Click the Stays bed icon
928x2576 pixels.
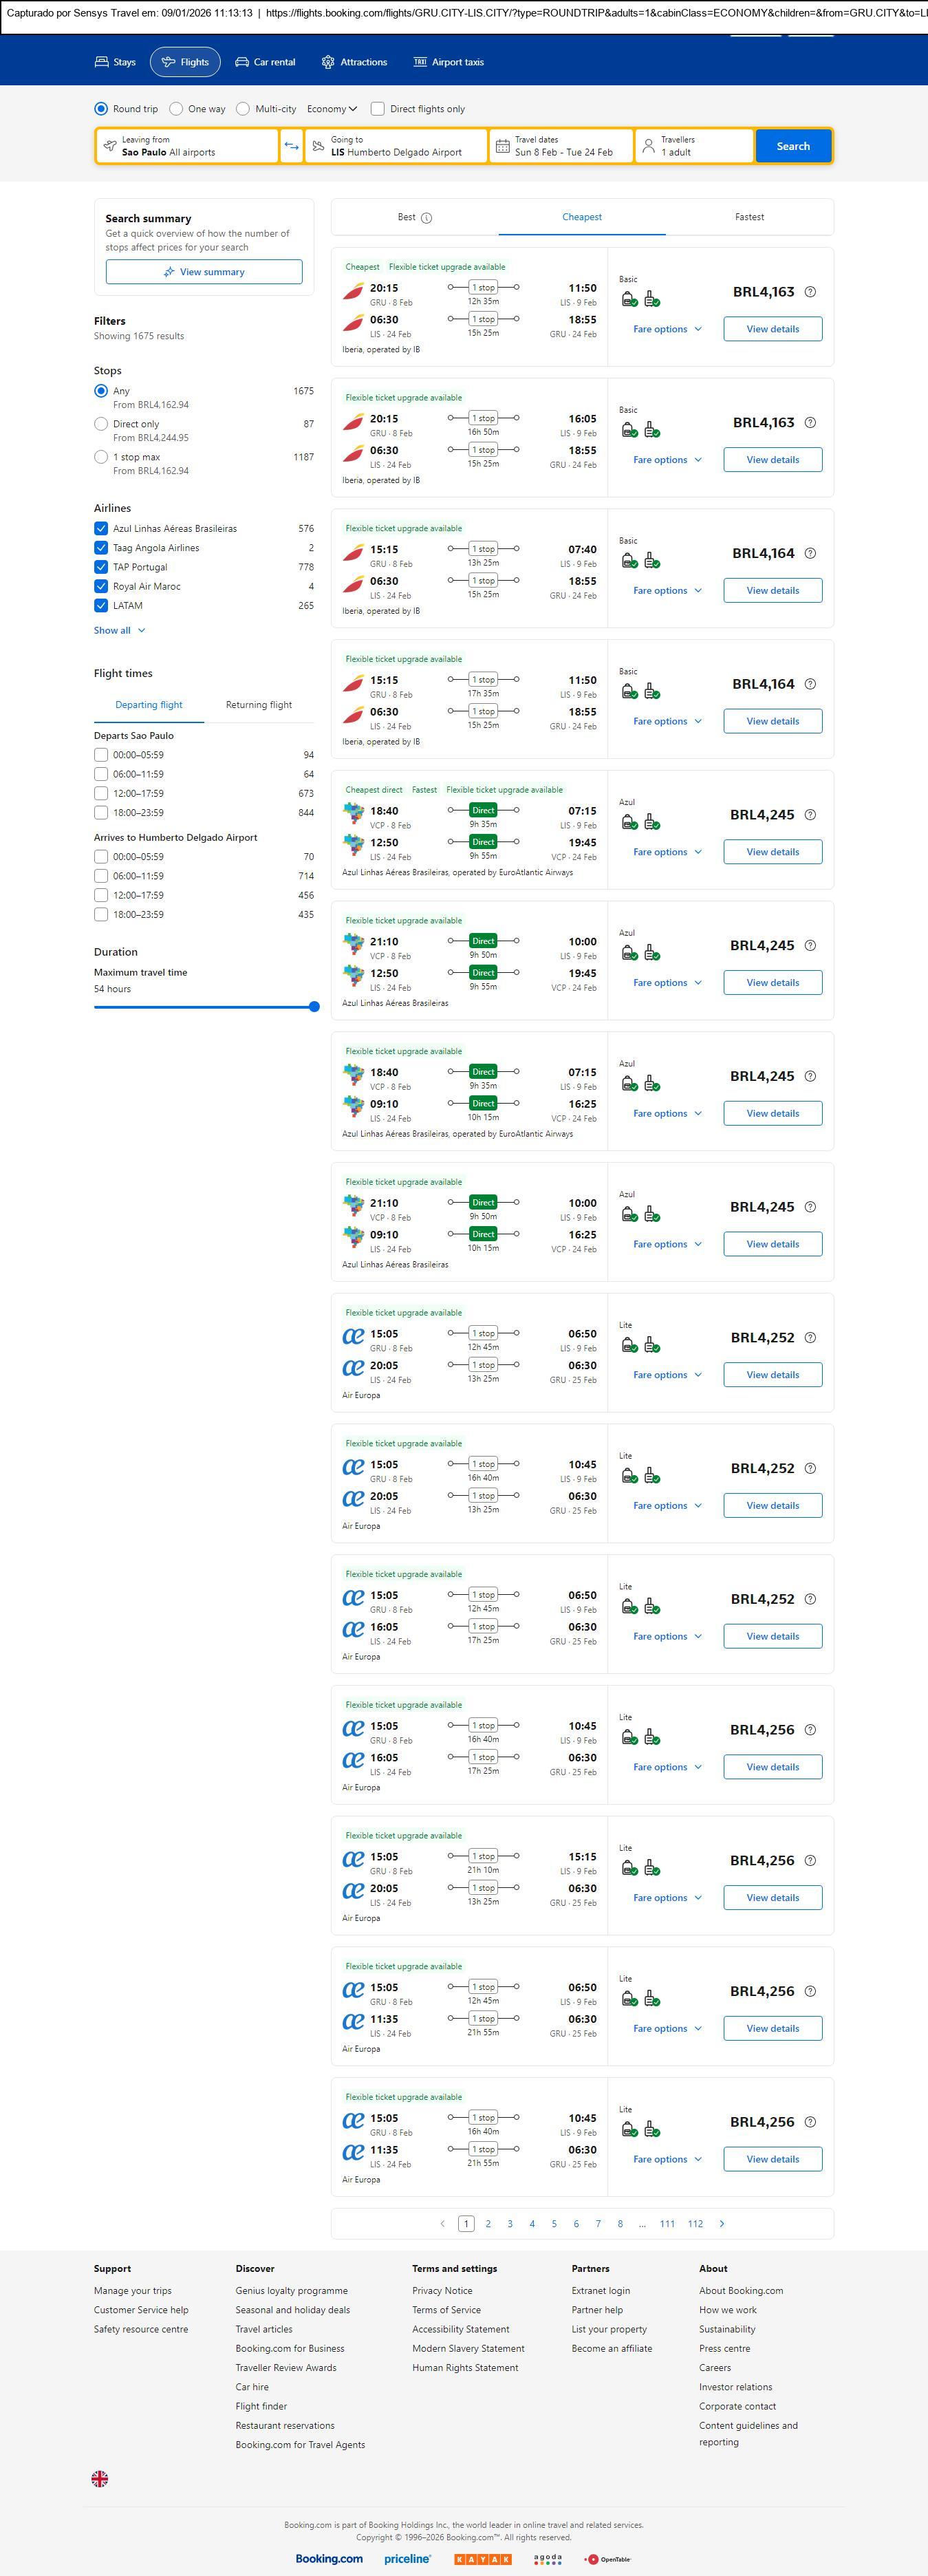102,62
